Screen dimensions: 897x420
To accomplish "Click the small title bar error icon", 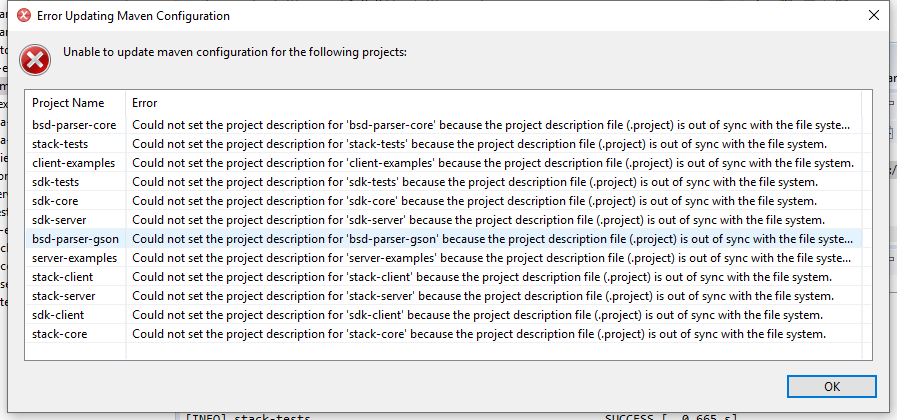I will pyautogui.click(x=25, y=16).
